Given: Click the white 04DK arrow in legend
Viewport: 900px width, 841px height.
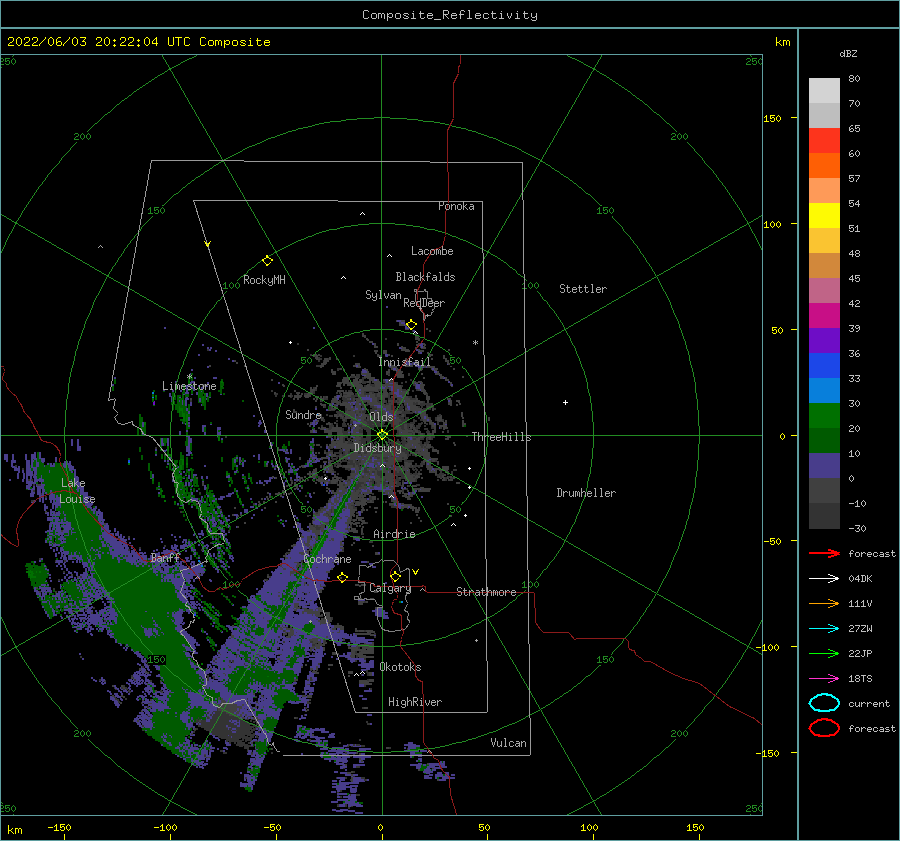Looking at the screenshot, I should (824, 579).
